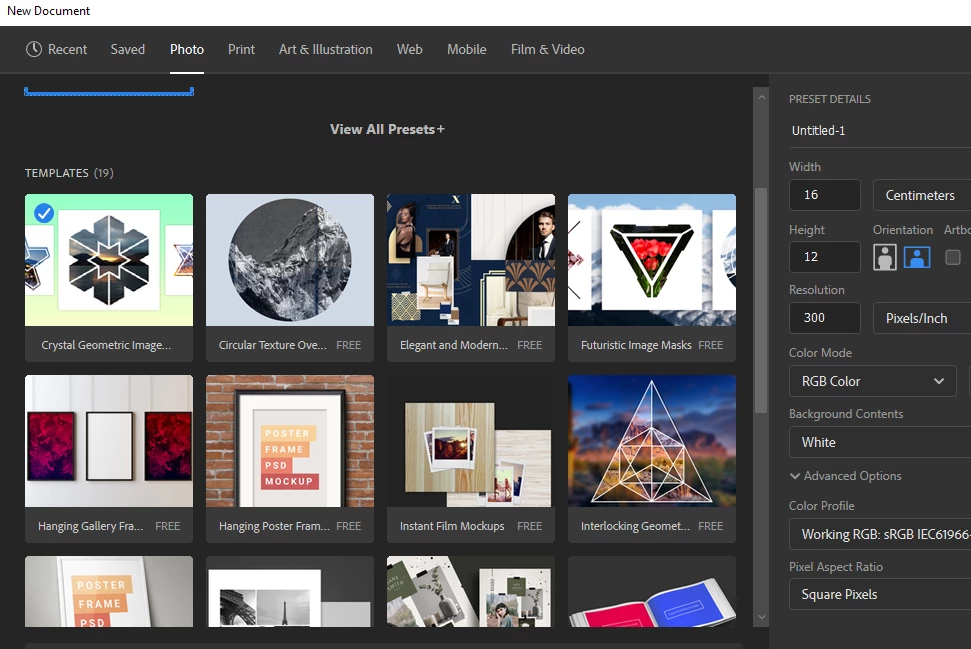This screenshot has width=971, height=649.
Task: Select portrait orientation icon
Action: [884, 256]
